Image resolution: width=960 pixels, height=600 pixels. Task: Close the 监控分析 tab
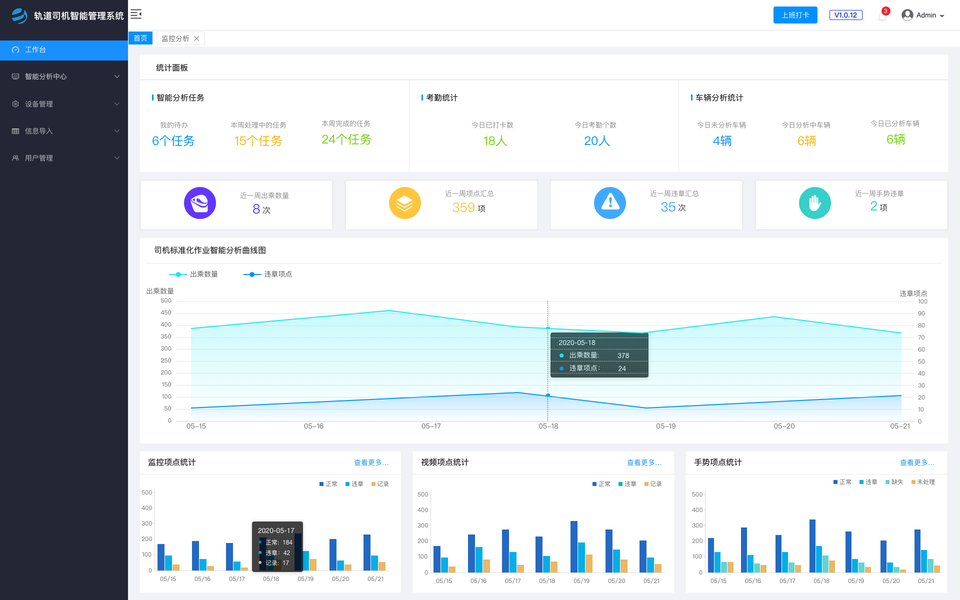click(x=197, y=39)
